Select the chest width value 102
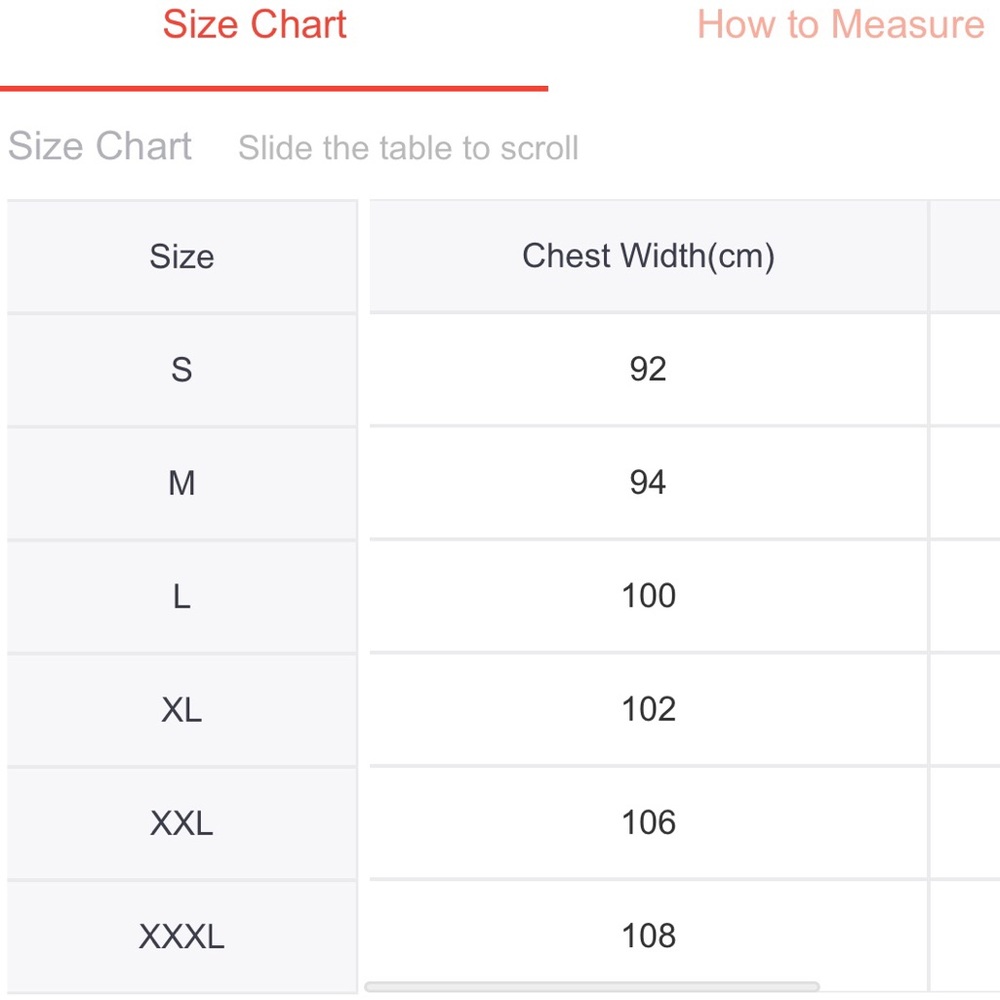This screenshot has width=1000, height=1000. point(648,710)
